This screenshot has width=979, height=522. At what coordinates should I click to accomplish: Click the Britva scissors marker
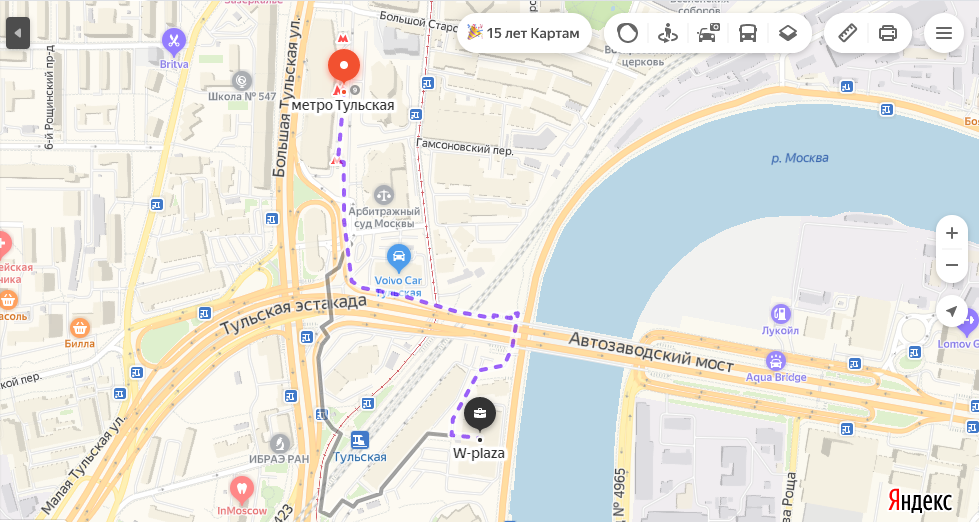point(174,42)
